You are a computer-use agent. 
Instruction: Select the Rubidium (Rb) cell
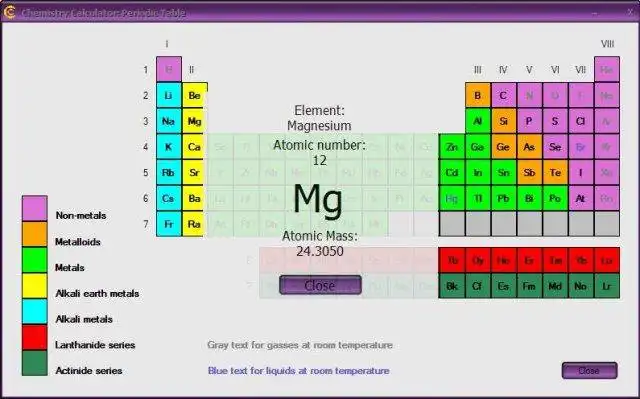[x=169, y=173]
